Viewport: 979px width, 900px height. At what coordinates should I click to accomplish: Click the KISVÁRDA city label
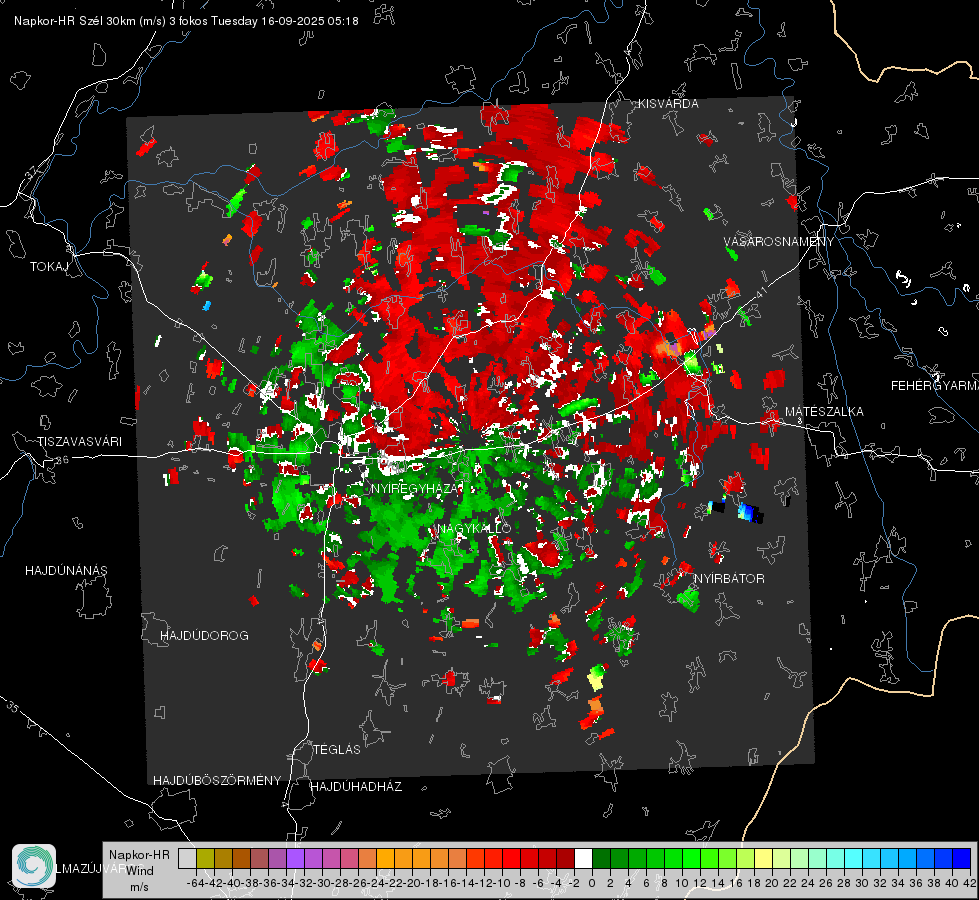(668, 104)
